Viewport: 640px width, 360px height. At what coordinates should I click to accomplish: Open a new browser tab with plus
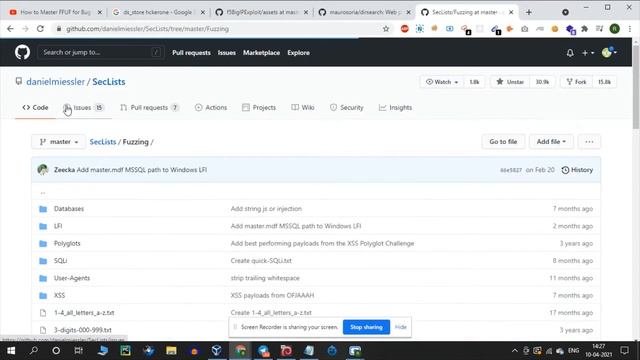point(529,12)
